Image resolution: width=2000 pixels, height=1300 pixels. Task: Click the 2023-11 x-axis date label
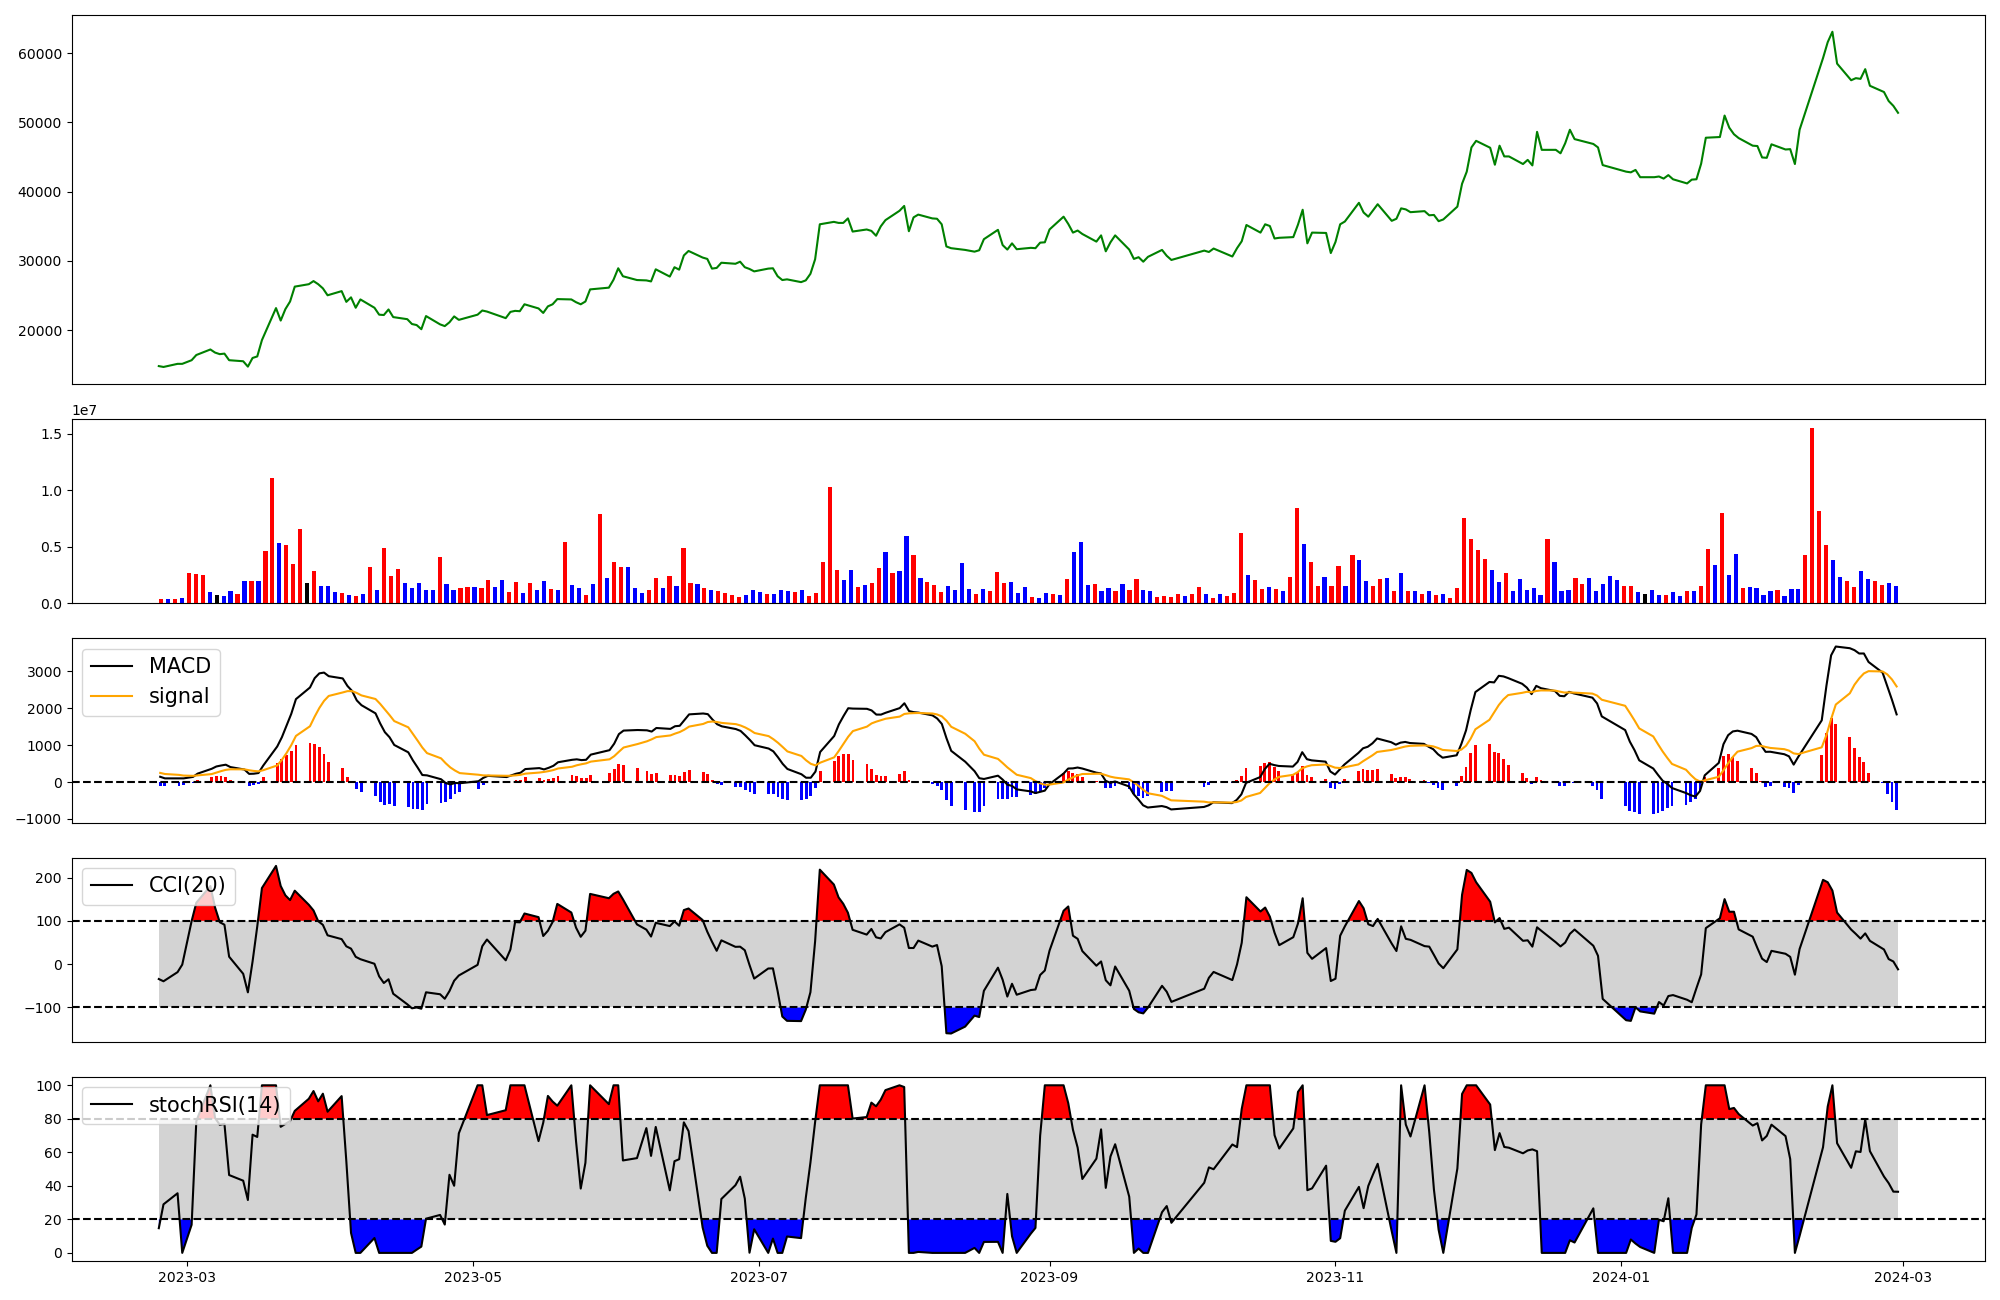tap(1335, 1277)
